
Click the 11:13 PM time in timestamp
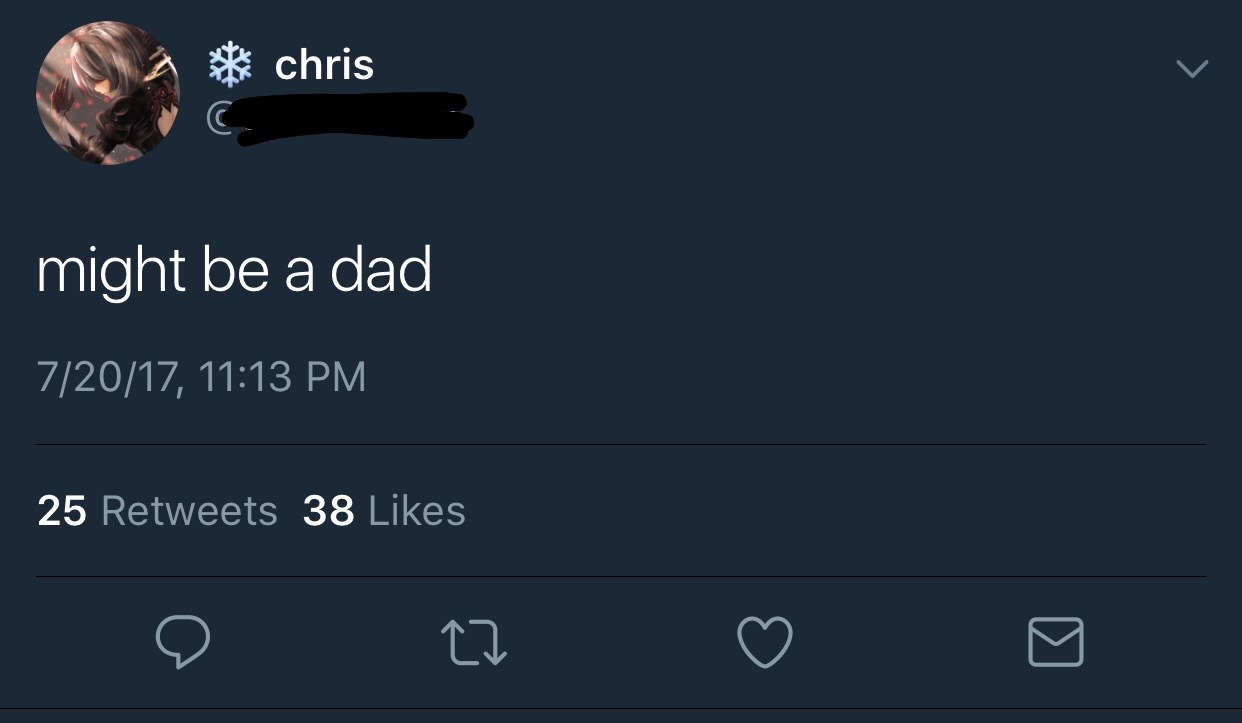(x=282, y=377)
